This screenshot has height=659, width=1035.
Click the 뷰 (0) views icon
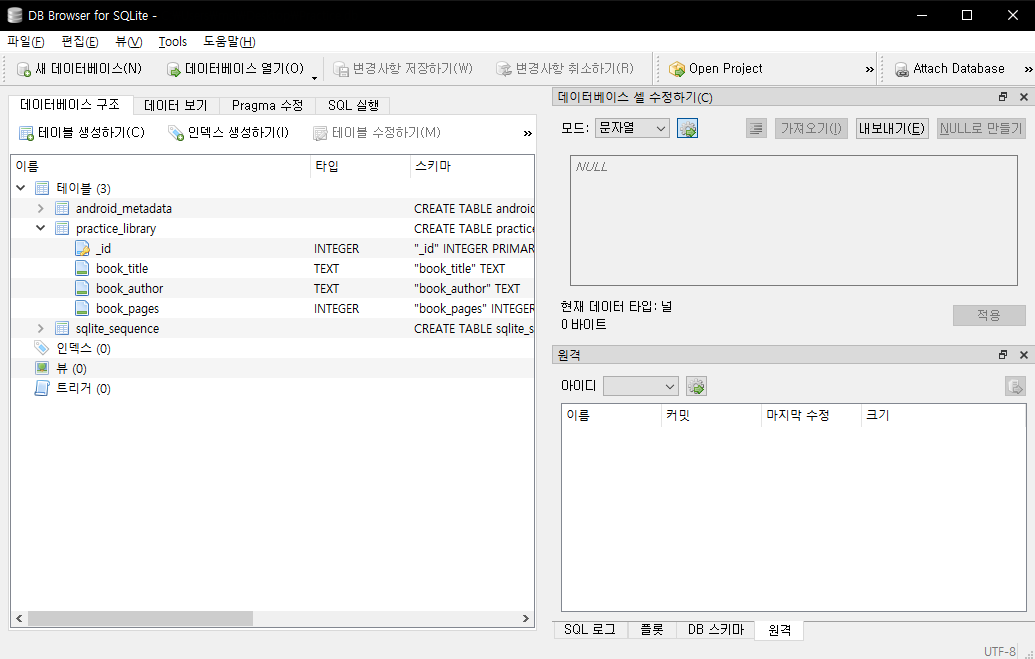42,368
